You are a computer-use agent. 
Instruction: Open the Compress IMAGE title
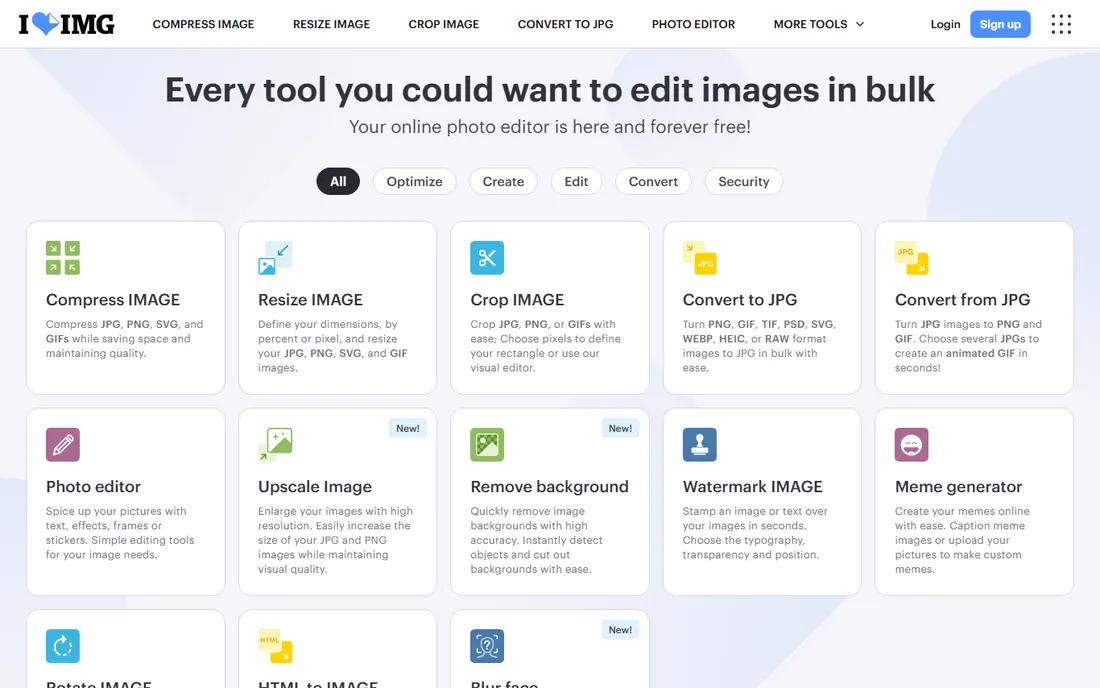[x=113, y=299]
